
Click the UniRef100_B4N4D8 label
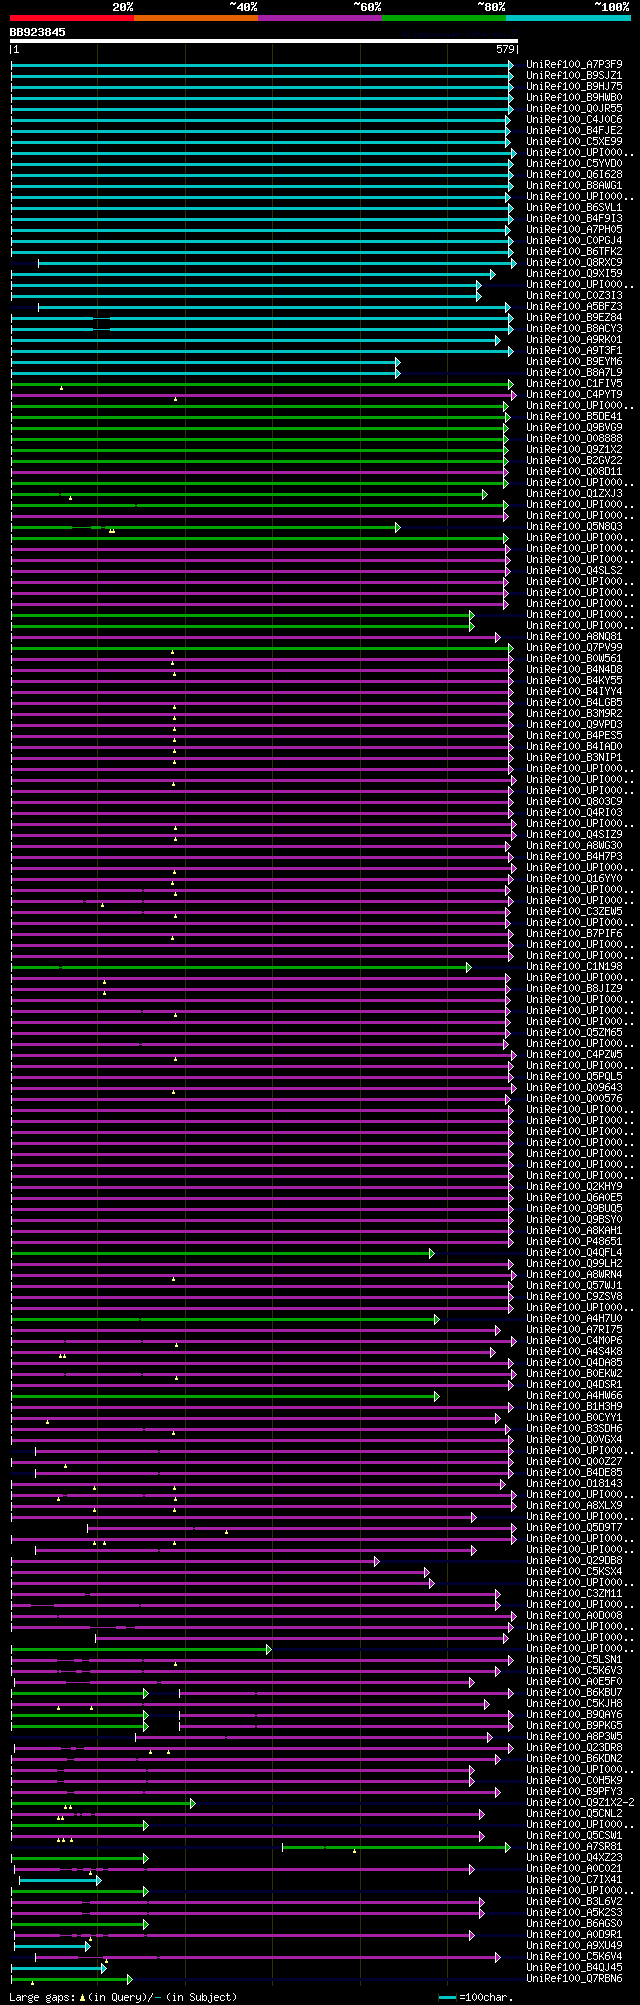pos(574,669)
